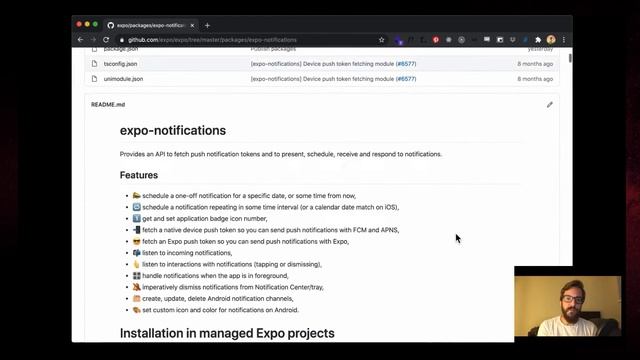The width and height of the screenshot is (640, 360).
Task: Click the presenter webcam thumbnail
Action: coord(568,306)
